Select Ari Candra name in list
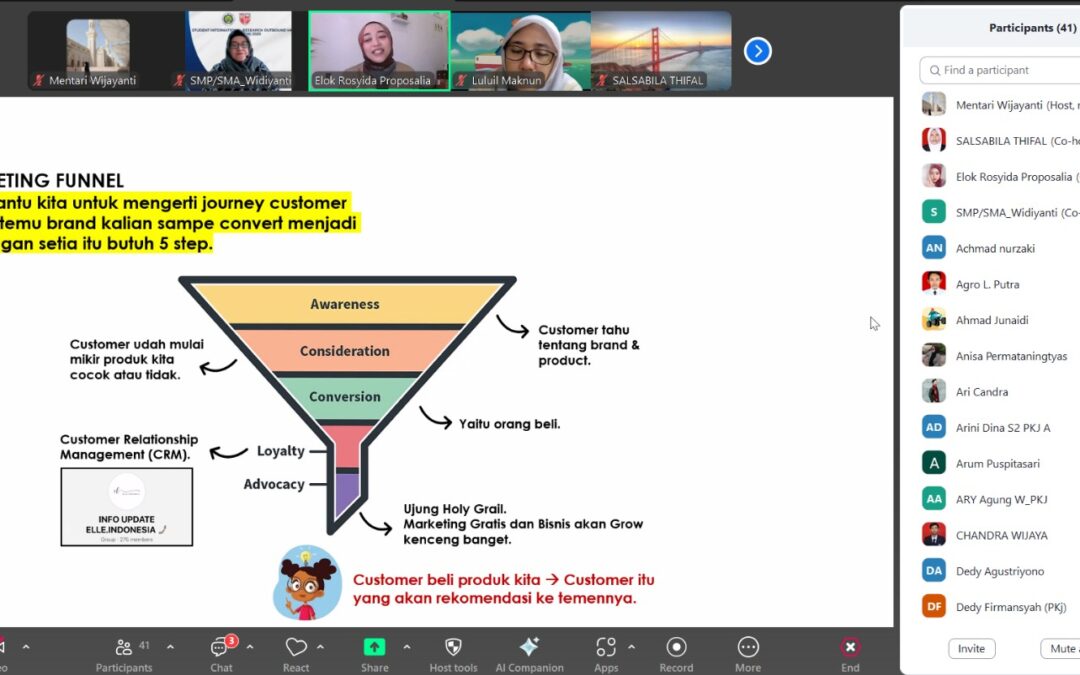The height and width of the screenshot is (675, 1080). pyautogui.click(x=982, y=392)
